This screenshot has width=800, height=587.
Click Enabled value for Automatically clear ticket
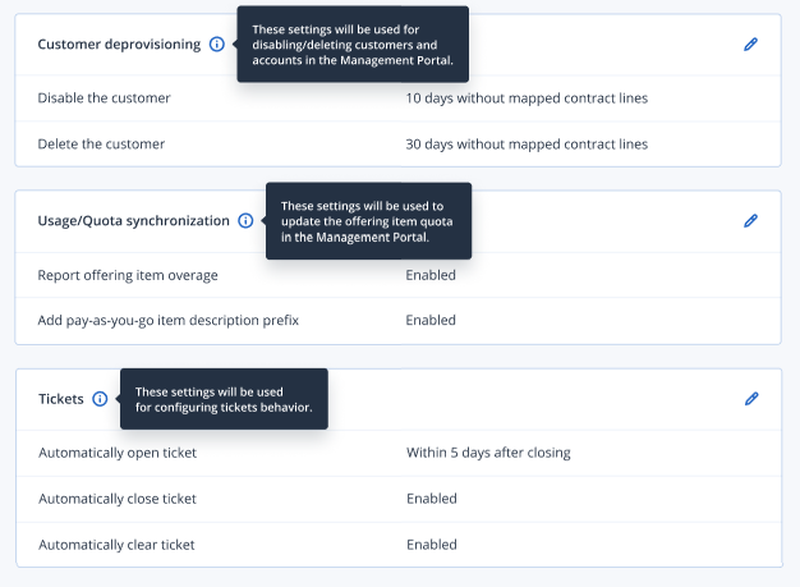point(432,545)
